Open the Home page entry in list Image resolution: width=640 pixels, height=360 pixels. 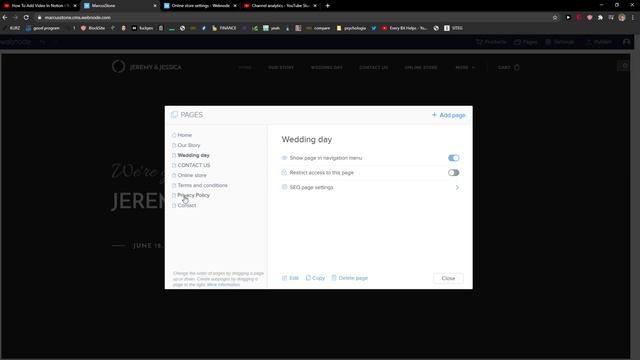point(184,135)
